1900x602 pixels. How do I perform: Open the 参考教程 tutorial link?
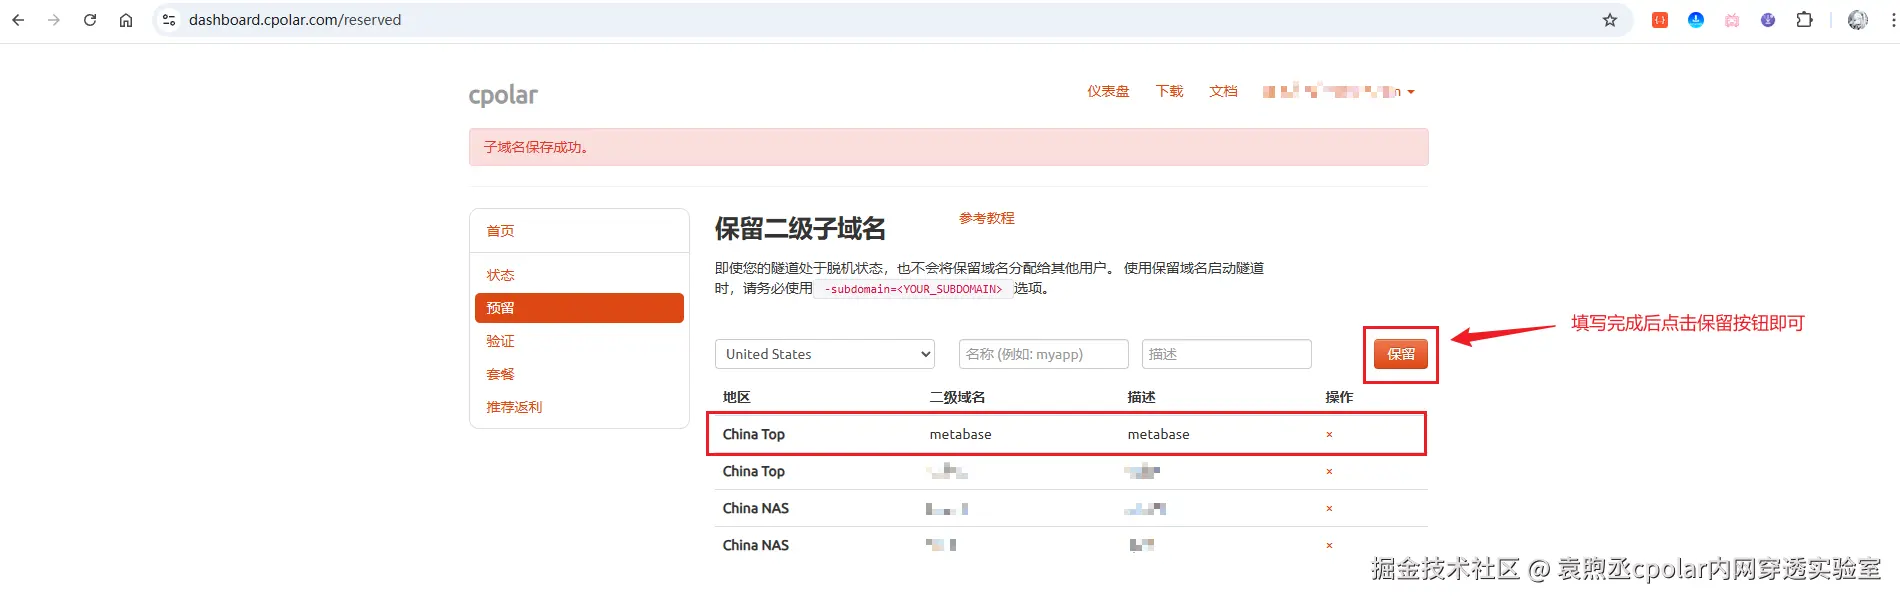[987, 218]
